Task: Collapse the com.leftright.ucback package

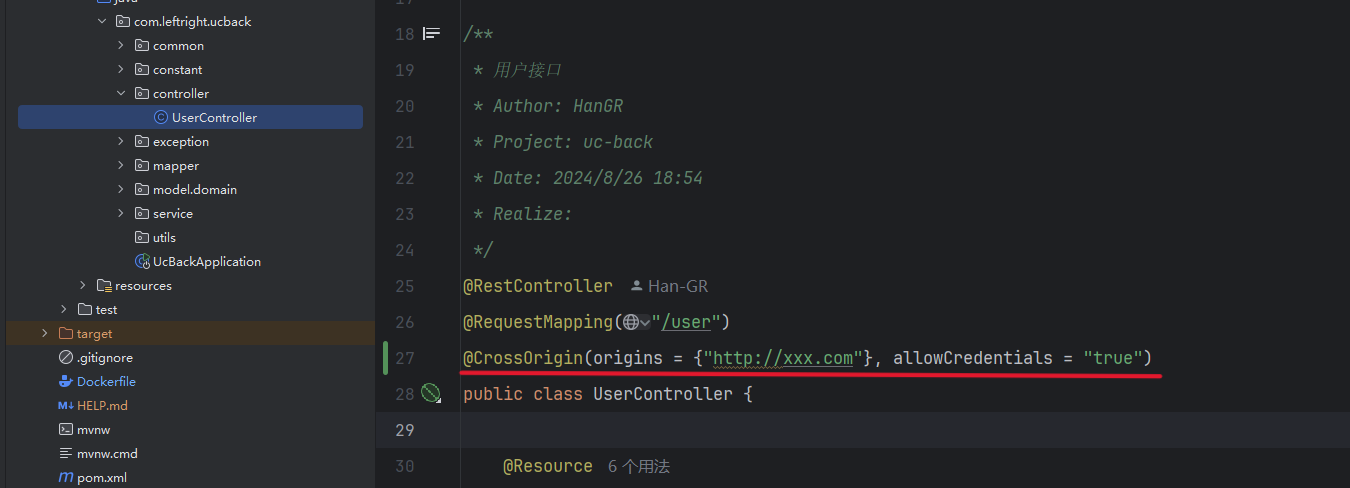Action: [102, 21]
